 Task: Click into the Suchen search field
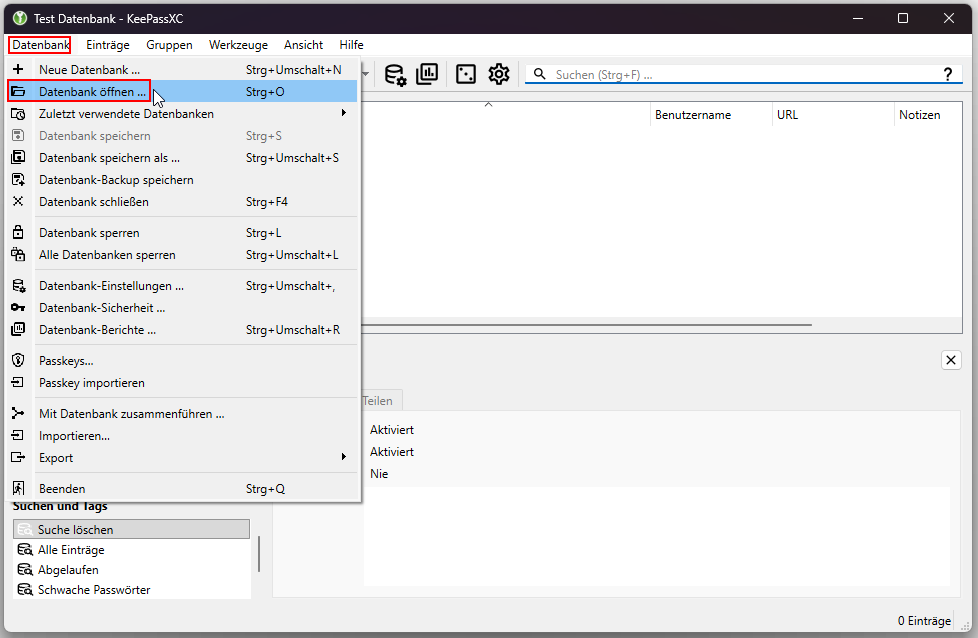click(x=742, y=75)
